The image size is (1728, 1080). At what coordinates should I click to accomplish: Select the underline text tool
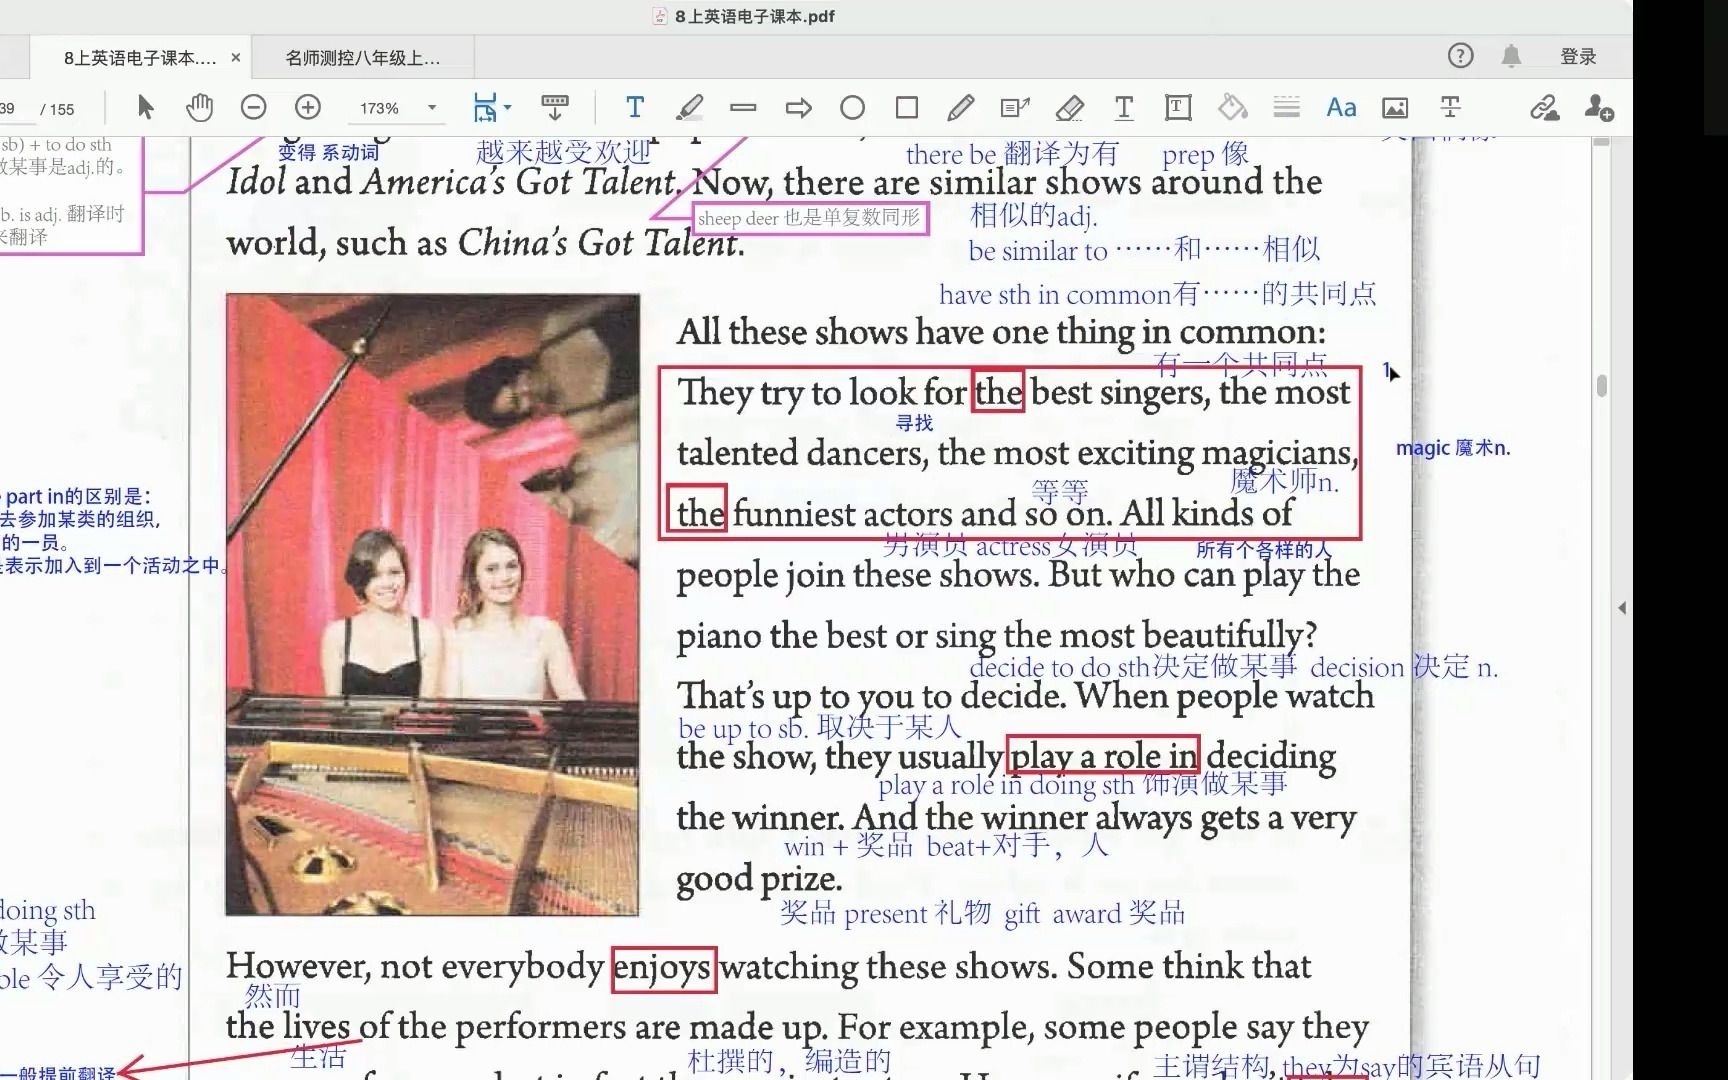[1124, 107]
